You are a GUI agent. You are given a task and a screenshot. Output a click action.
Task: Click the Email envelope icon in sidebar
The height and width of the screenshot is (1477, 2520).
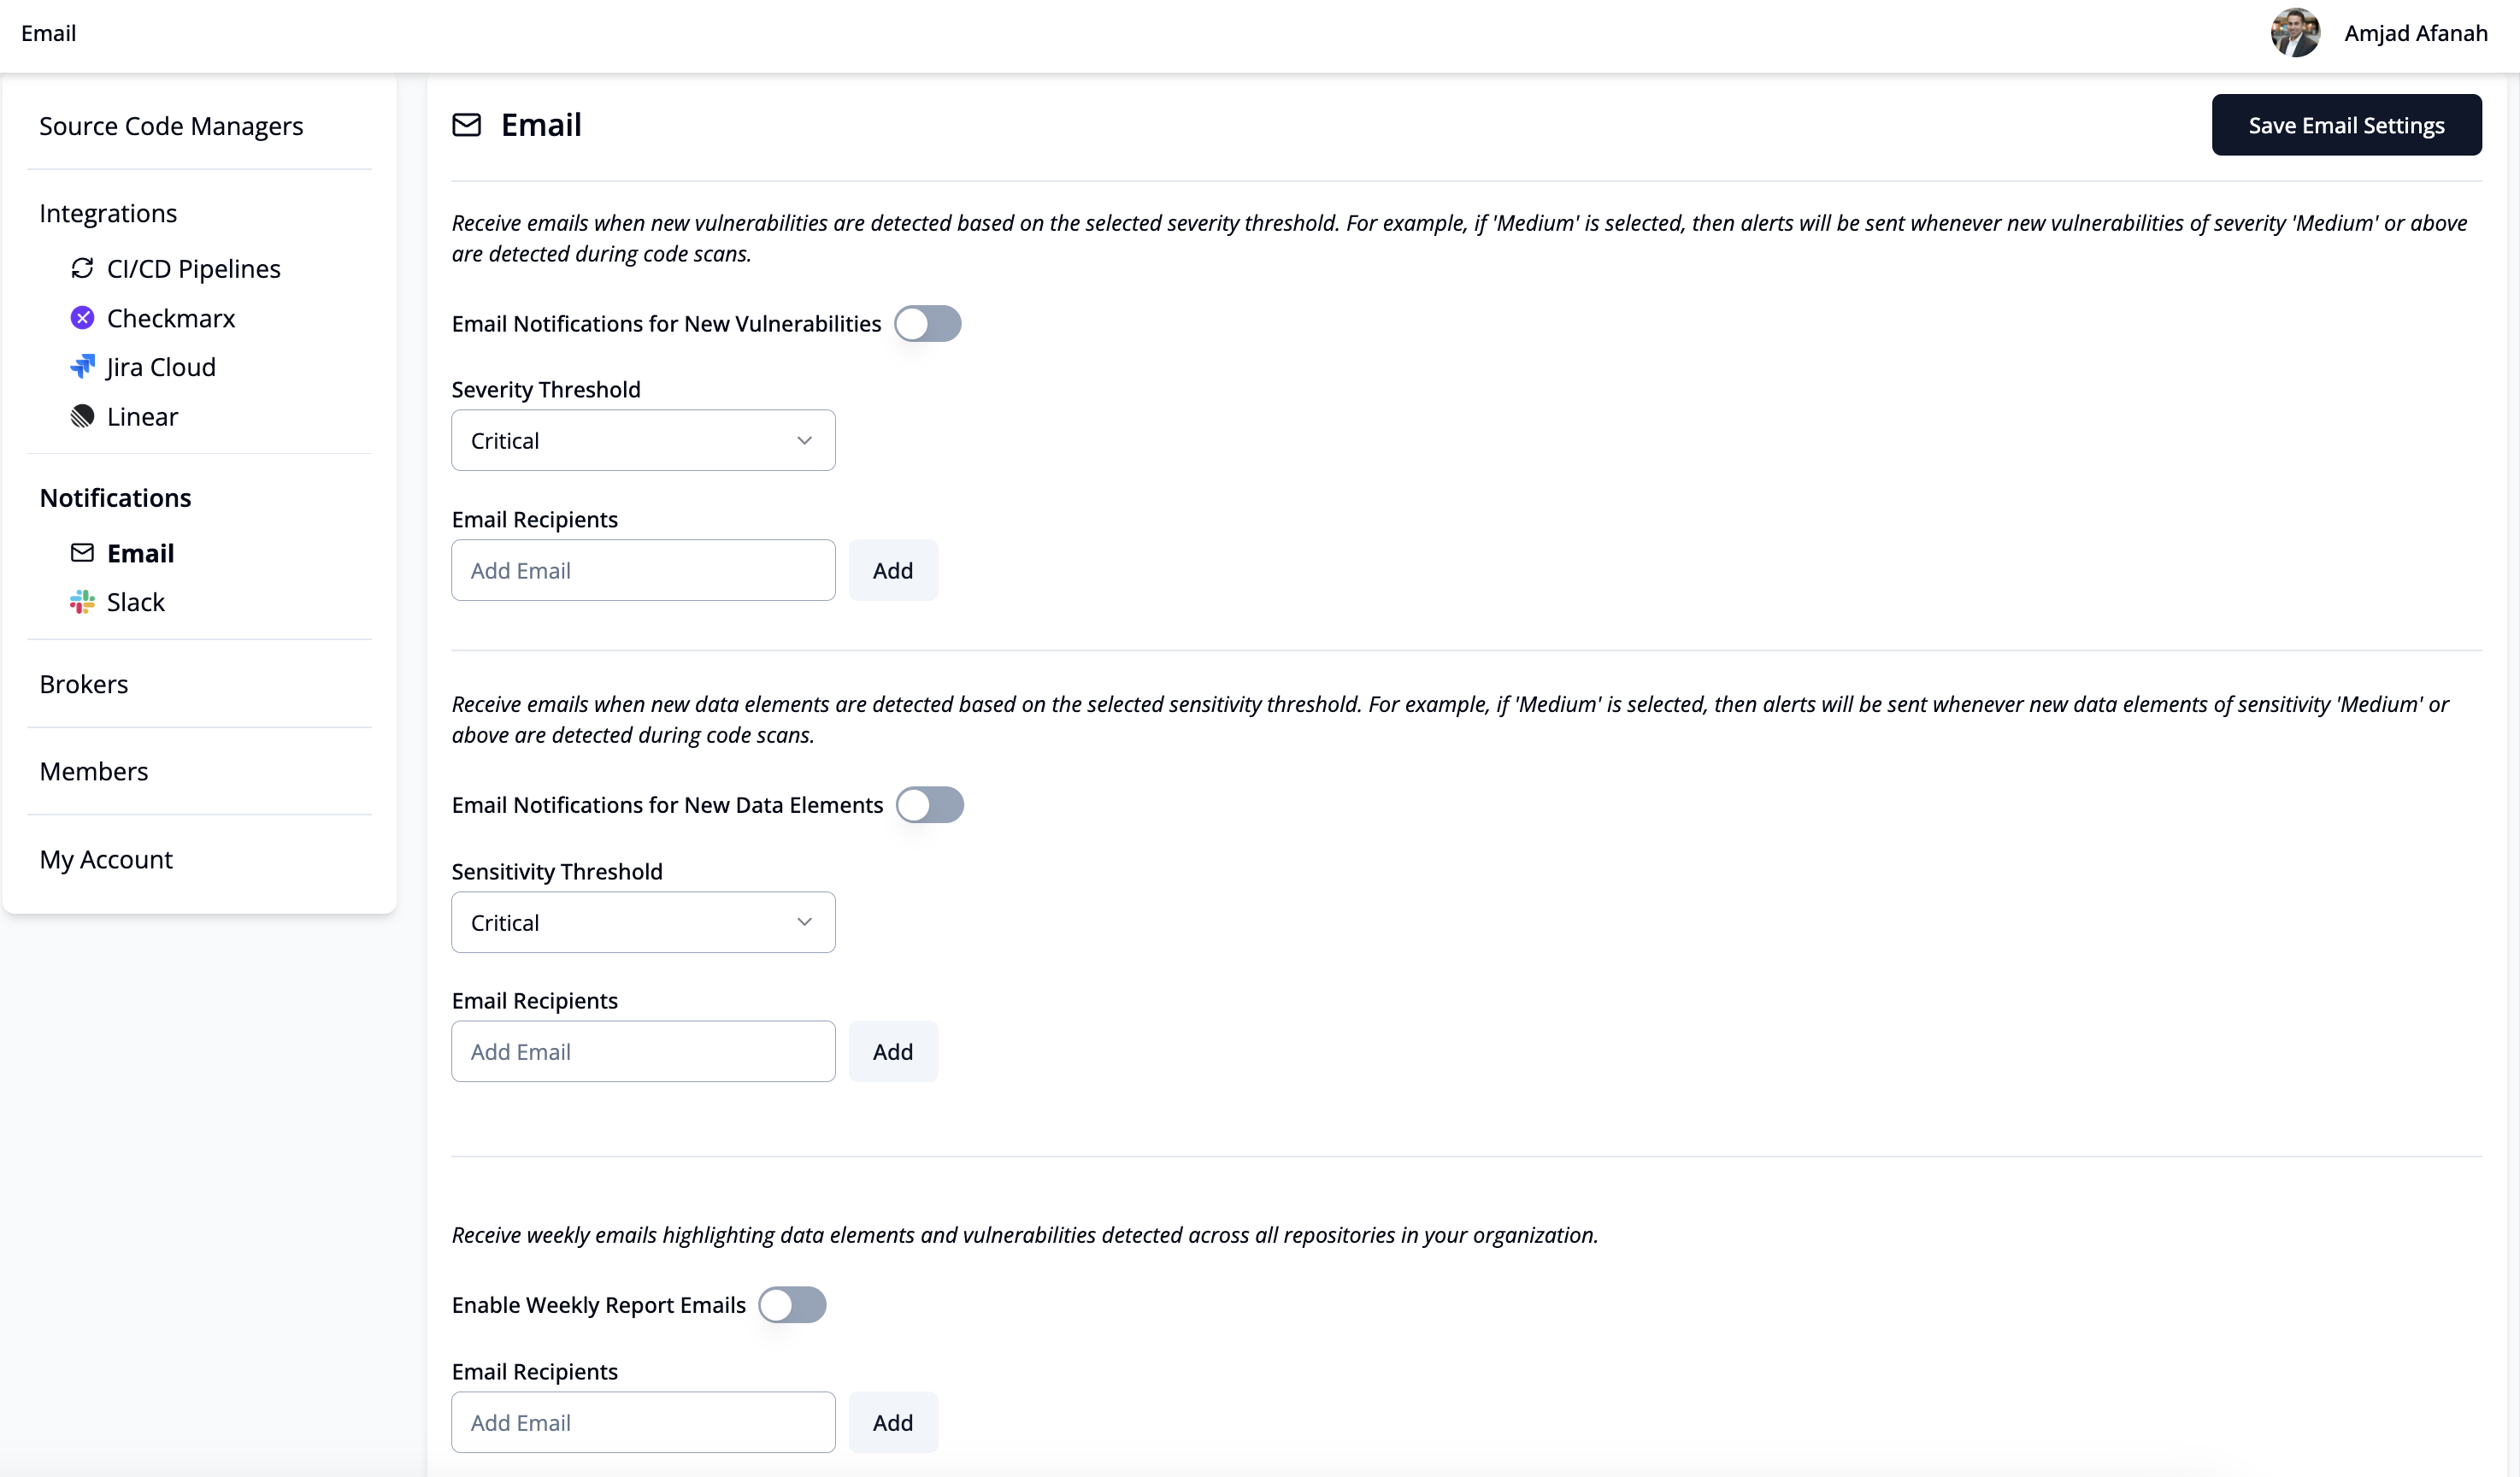tap(82, 553)
